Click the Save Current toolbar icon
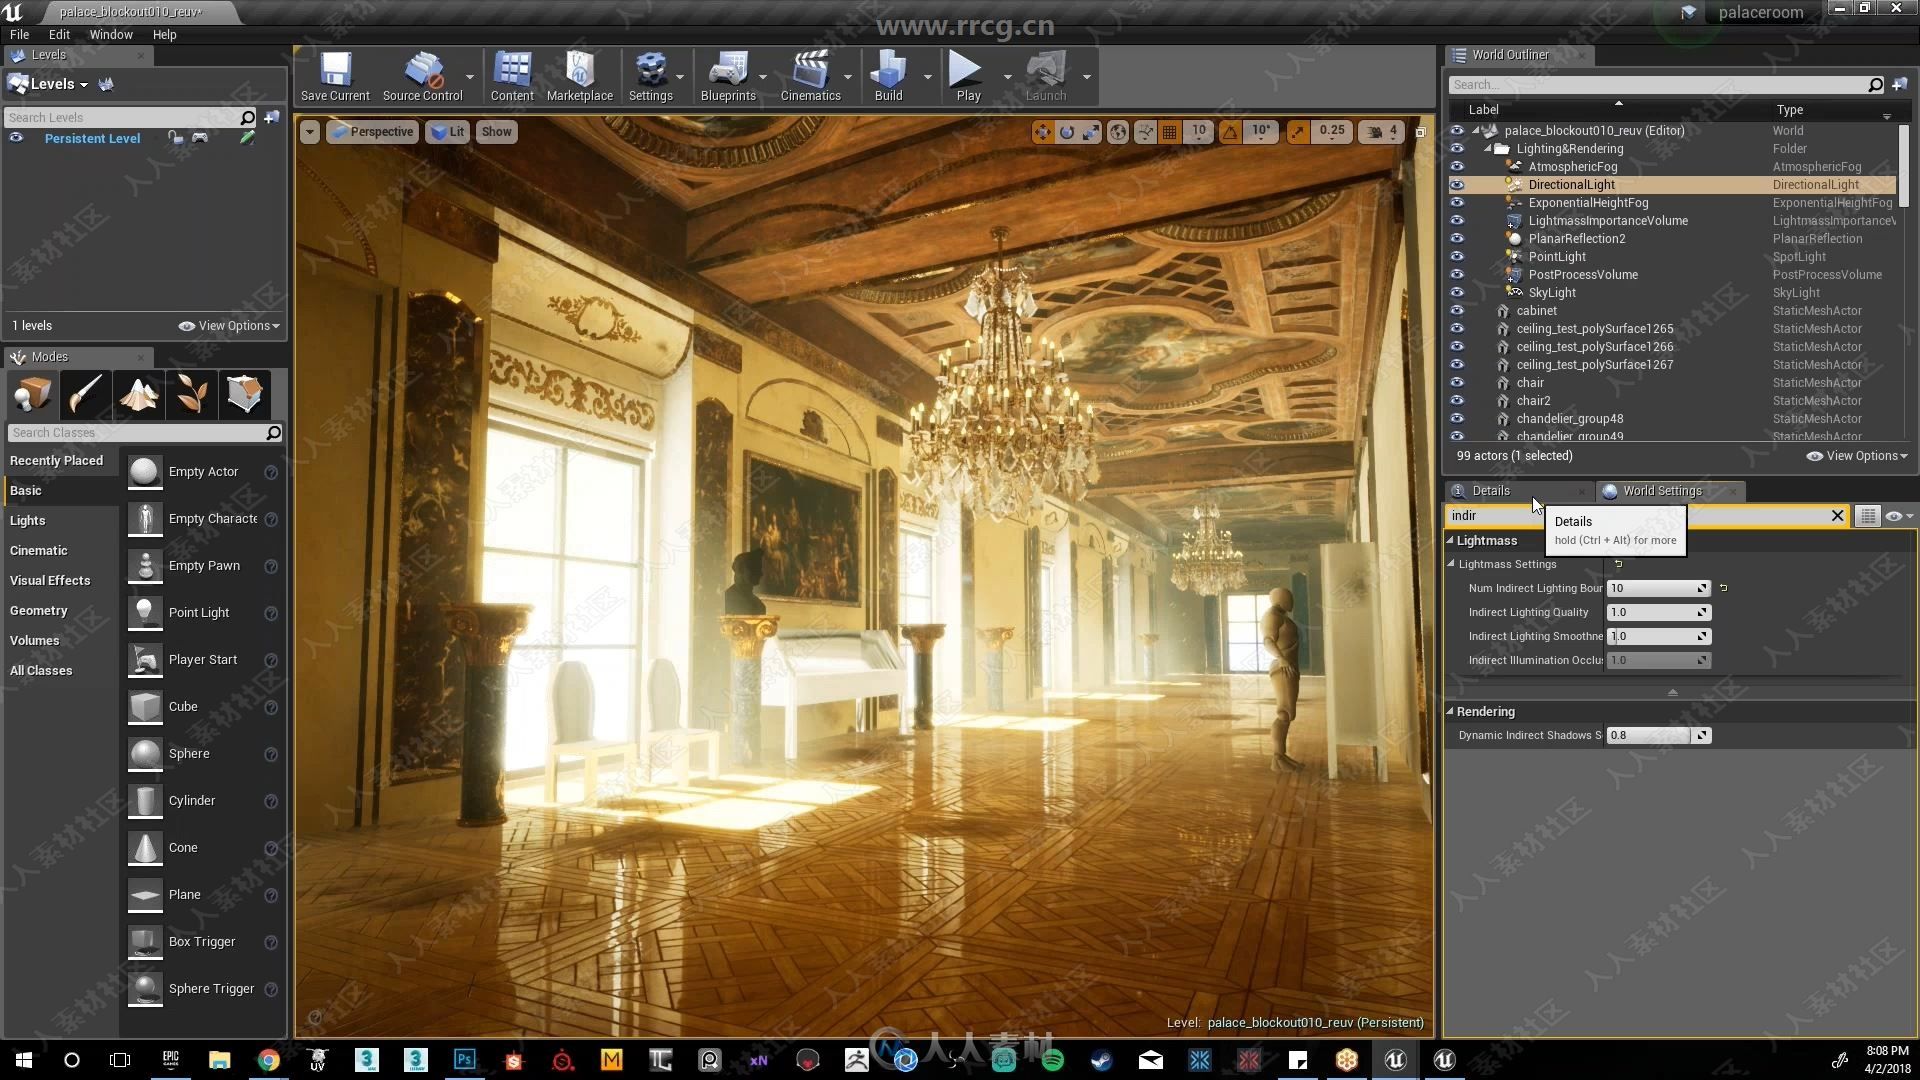Image resolution: width=1920 pixels, height=1080 pixels. 335,76
